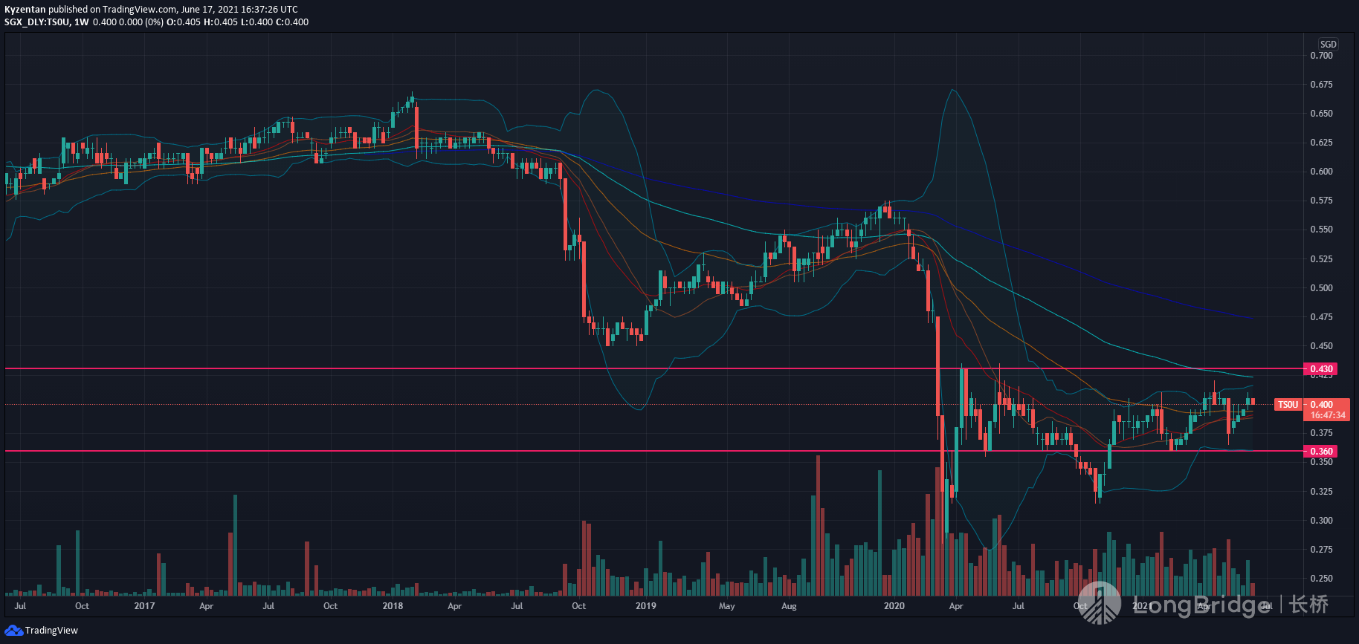
Task: Click the TradingView text at bottom left
Action: [50, 631]
